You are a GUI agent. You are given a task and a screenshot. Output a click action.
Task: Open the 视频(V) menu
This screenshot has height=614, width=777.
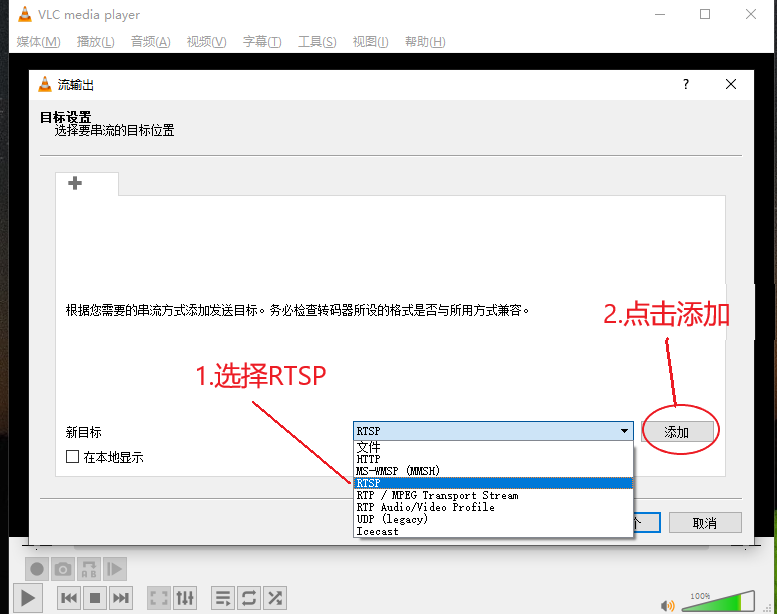click(x=207, y=42)
